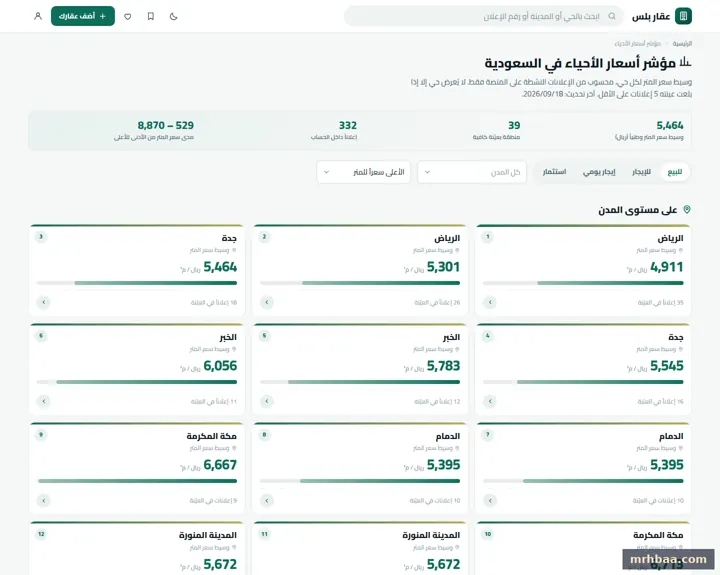The width and height of the screenshot is (720, 575).
Task: Click the على مستوى المدن section heading
Action: coord(637,210)
